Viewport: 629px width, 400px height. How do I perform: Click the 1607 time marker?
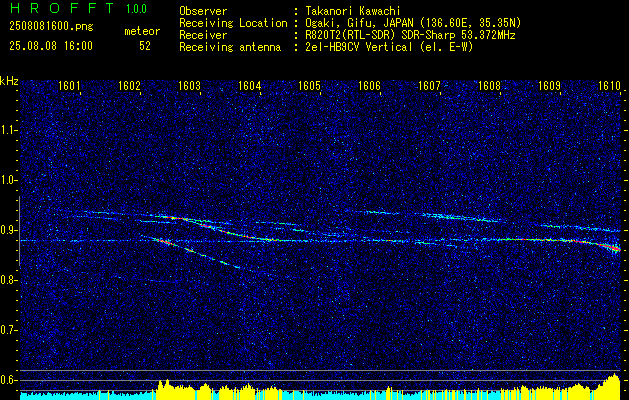(x=430, y=85)
